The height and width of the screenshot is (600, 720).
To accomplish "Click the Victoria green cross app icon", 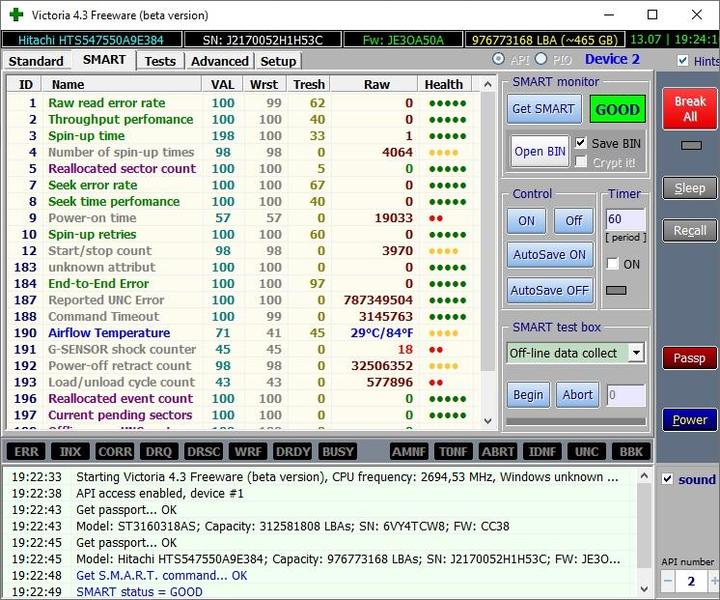I will click(x=15, y=15).
